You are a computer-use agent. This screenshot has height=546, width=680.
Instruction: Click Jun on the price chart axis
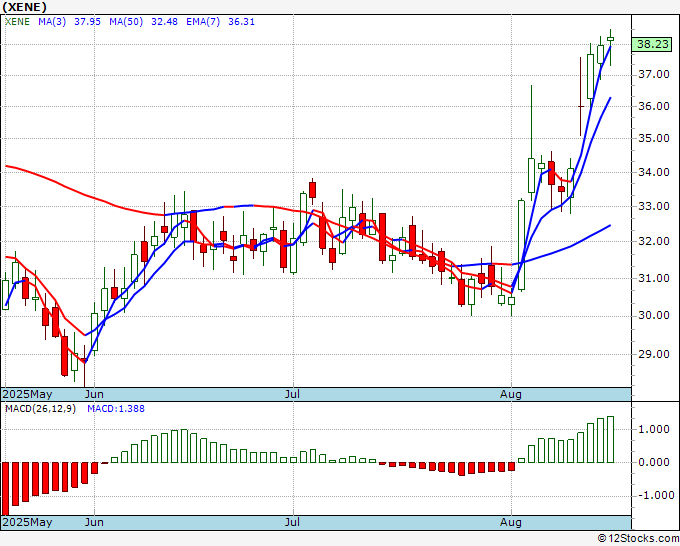(94, 394)
